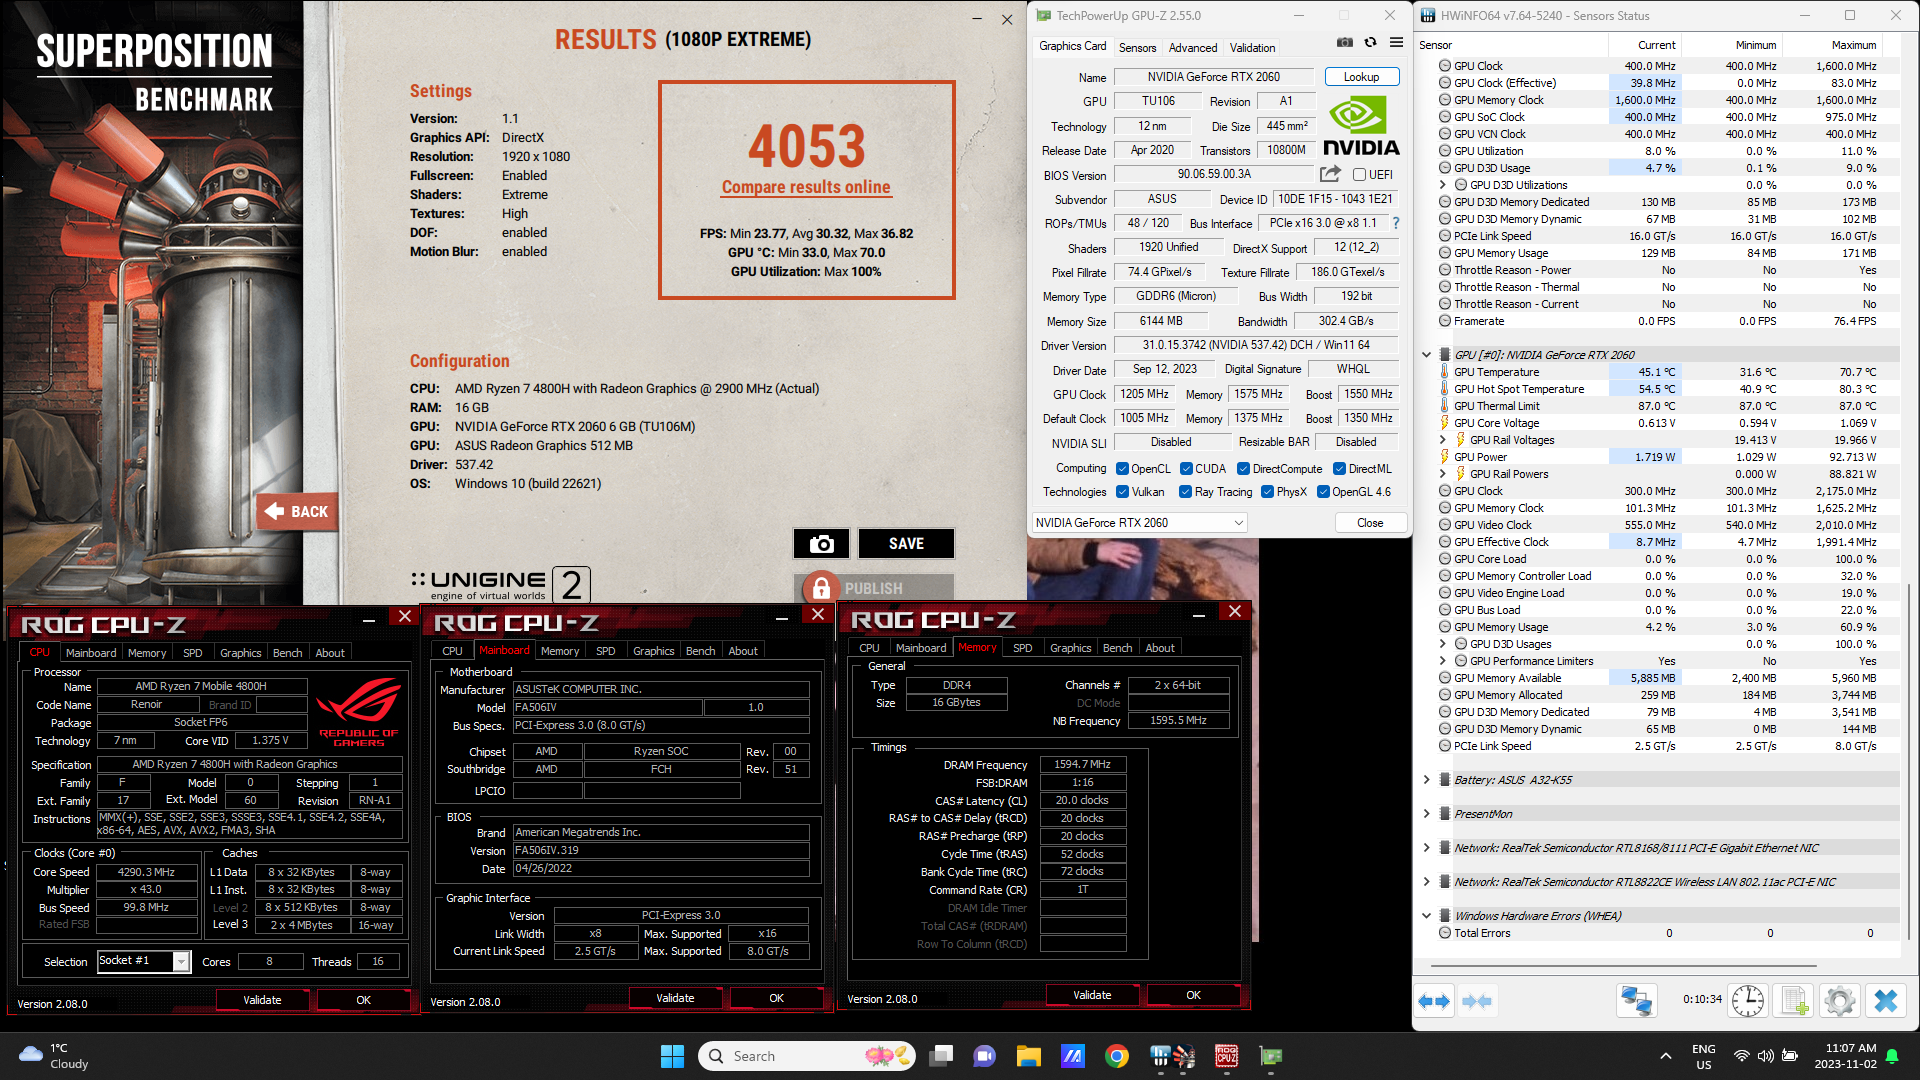1920x1080 pixels.
Task: Switch to GPU-Z Advanced tab
Action: (1193, 48)
